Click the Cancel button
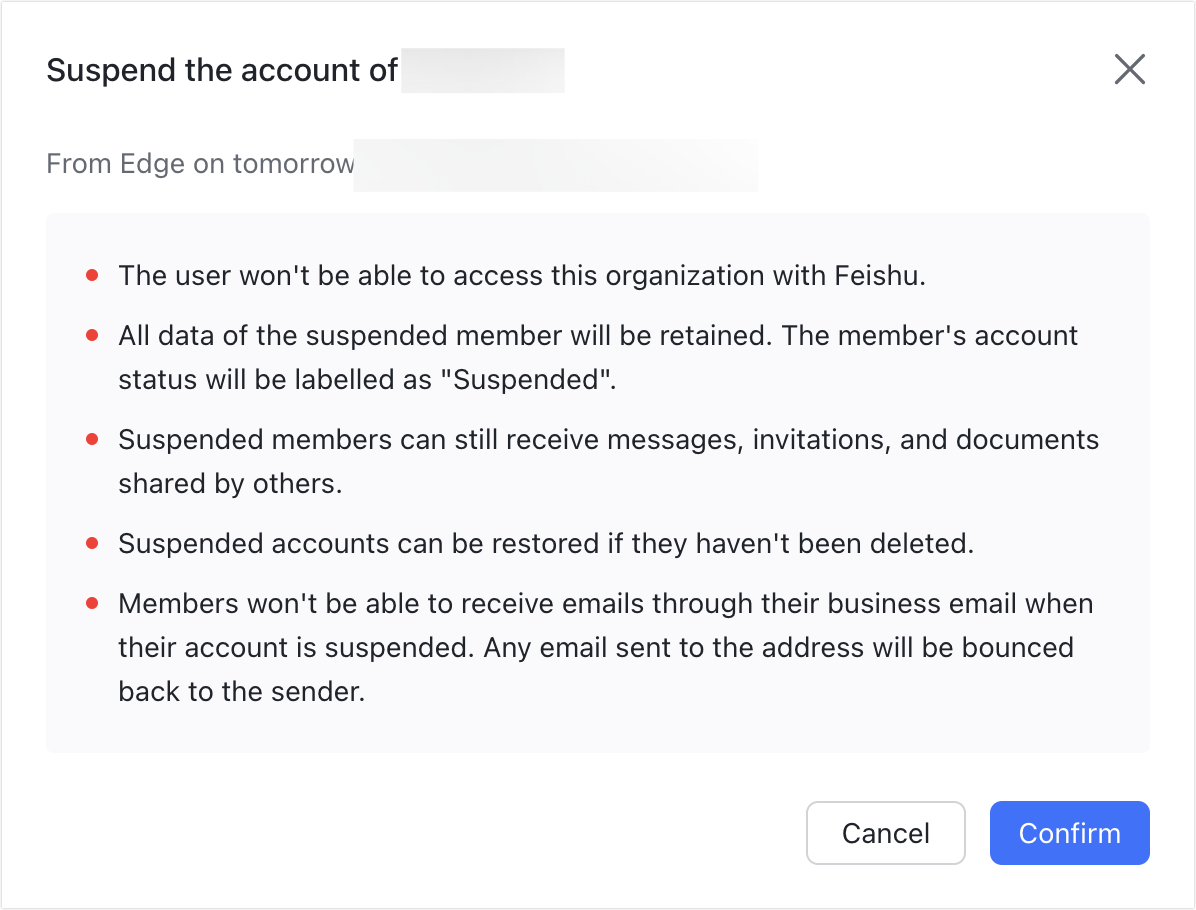Screen dimensions: 1196x910 point(885,833)
